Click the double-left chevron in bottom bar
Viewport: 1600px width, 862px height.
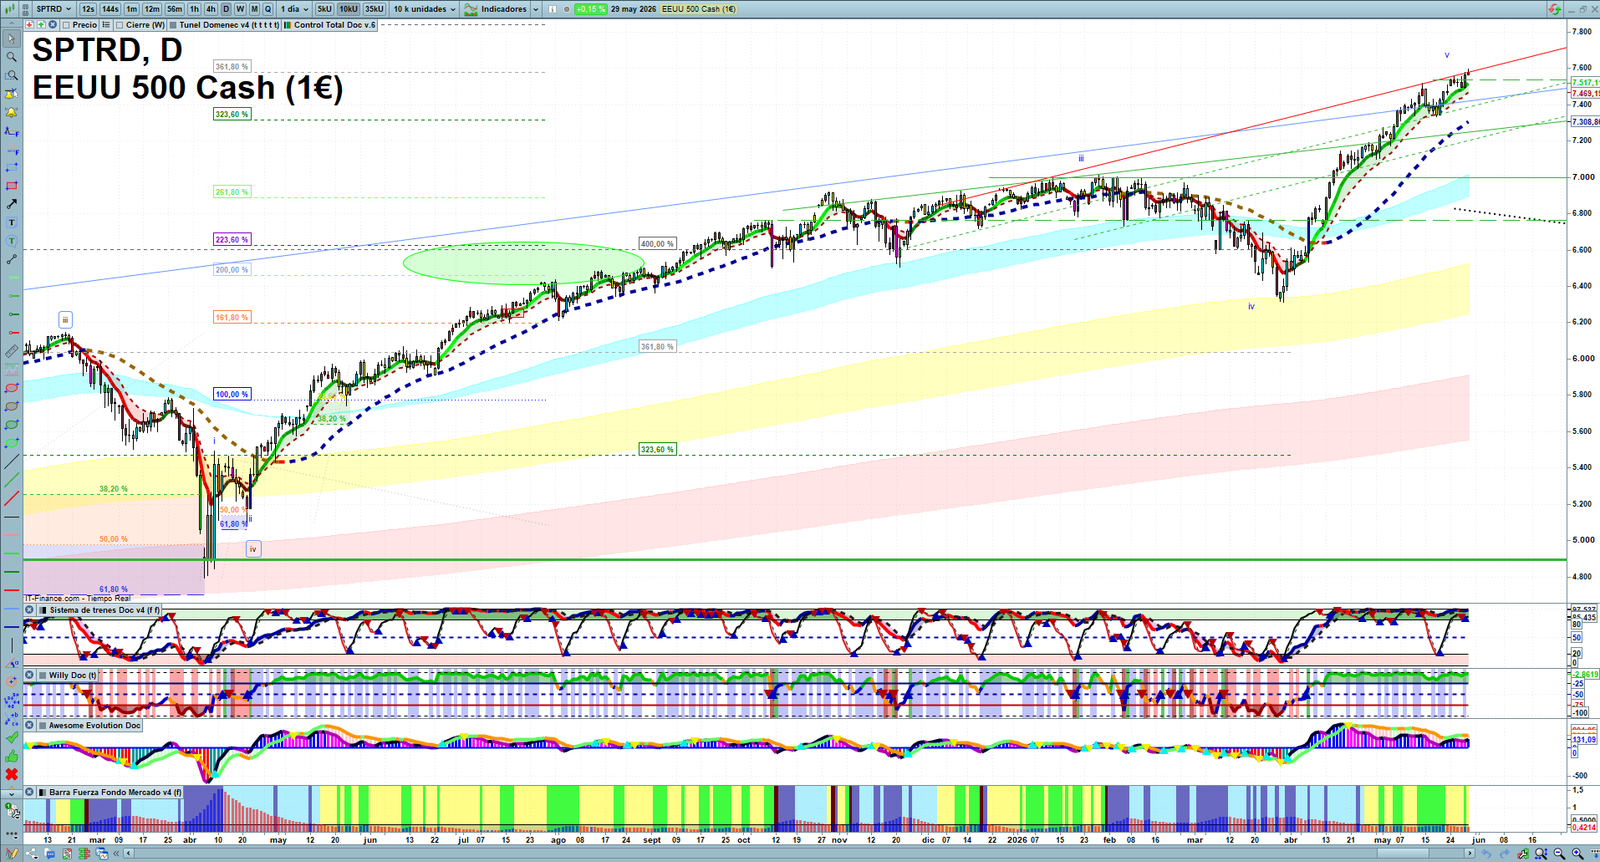click(116, 853)
